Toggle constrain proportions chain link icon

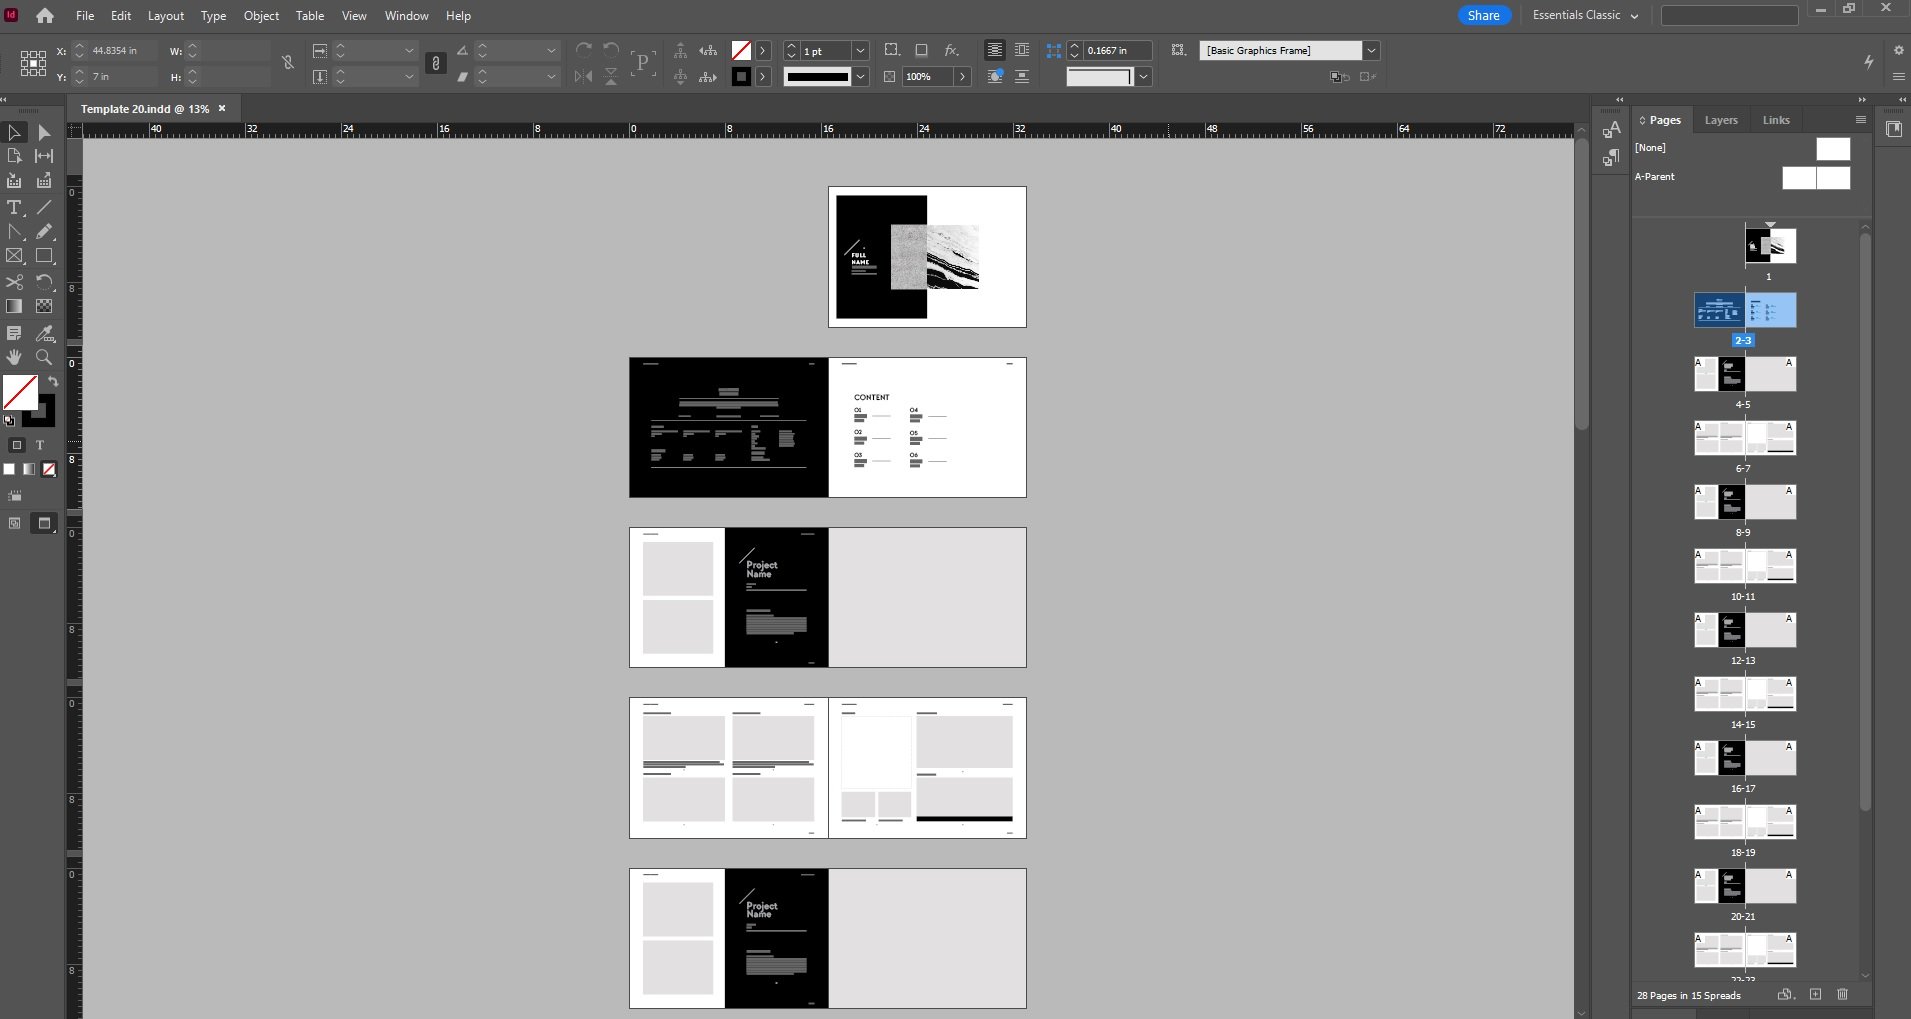(x=288, y=63)
